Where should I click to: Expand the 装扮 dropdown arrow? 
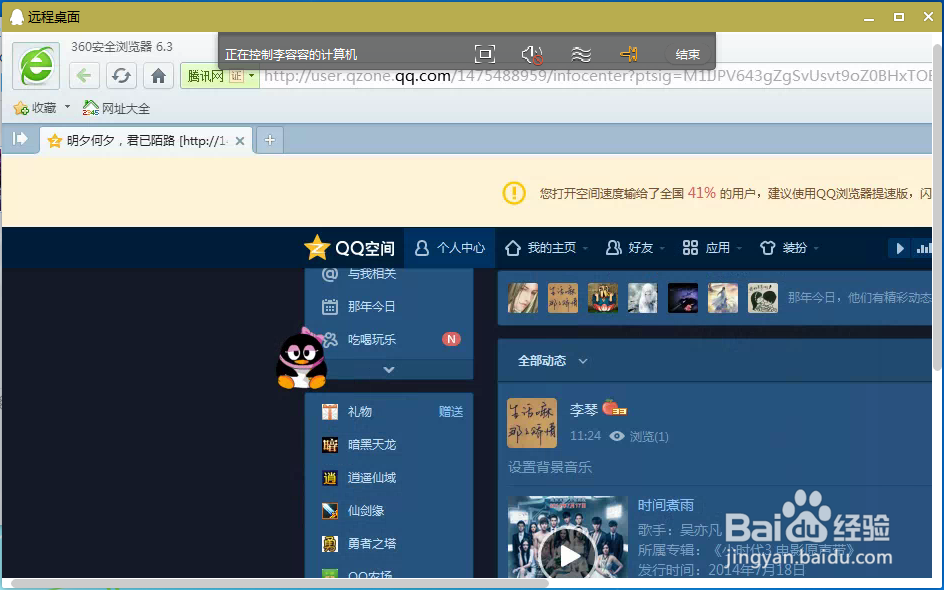pyautogui.click(x=816, y=249)
